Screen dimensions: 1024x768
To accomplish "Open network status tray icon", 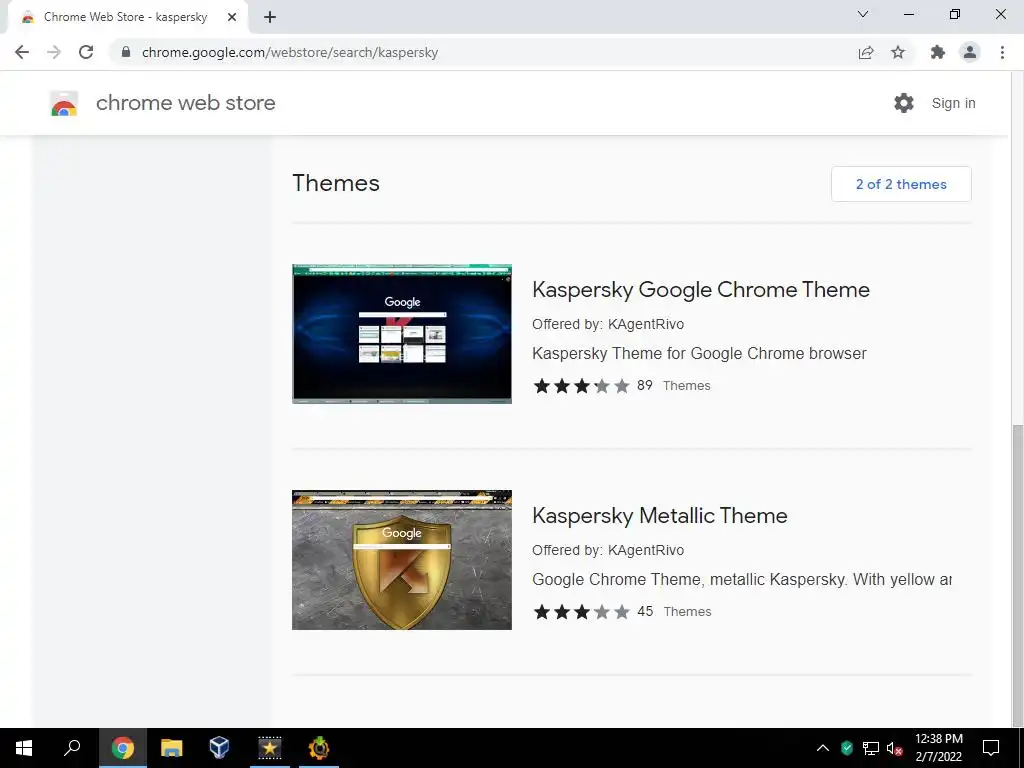I will 871,748.
